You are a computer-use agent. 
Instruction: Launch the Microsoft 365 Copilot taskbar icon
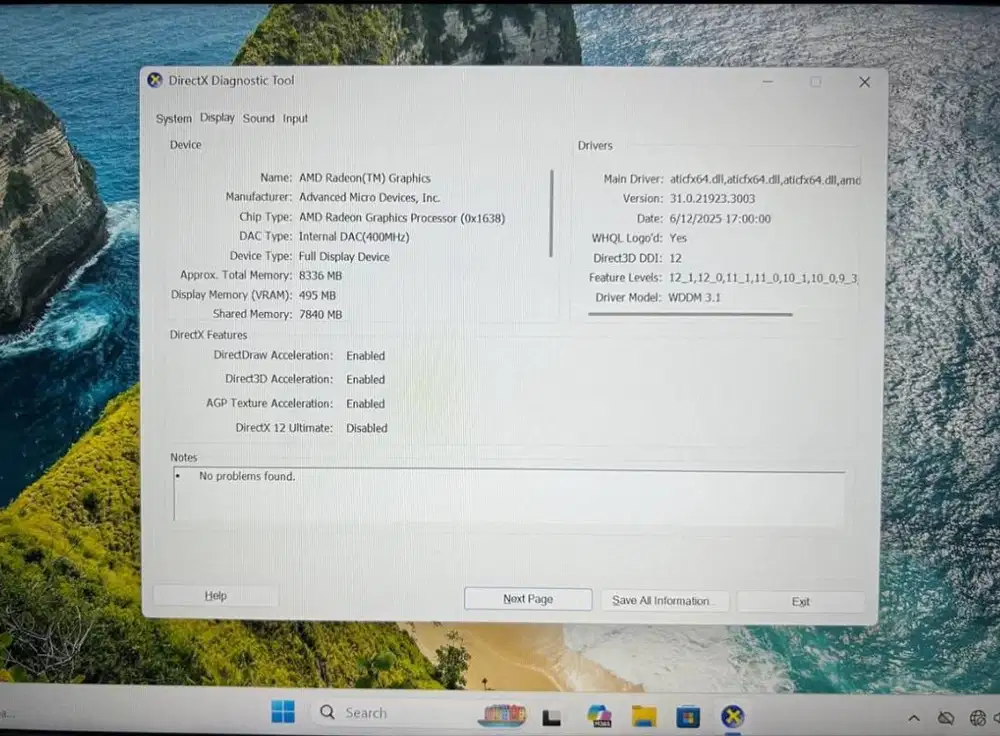coord(599,716)
